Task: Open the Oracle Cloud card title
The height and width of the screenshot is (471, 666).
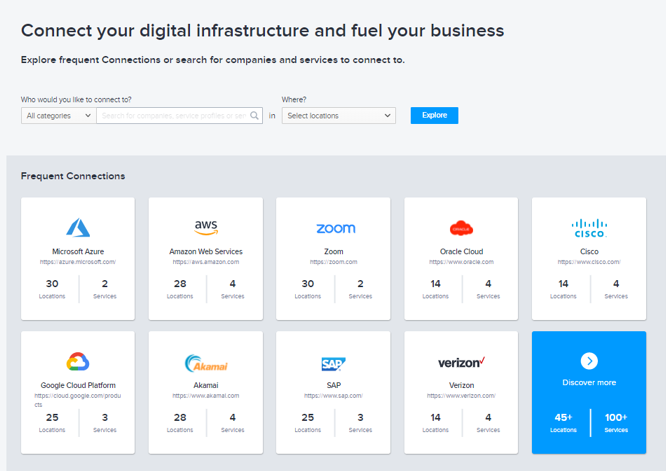Action: pyautogui.click(x=461, y=251)
